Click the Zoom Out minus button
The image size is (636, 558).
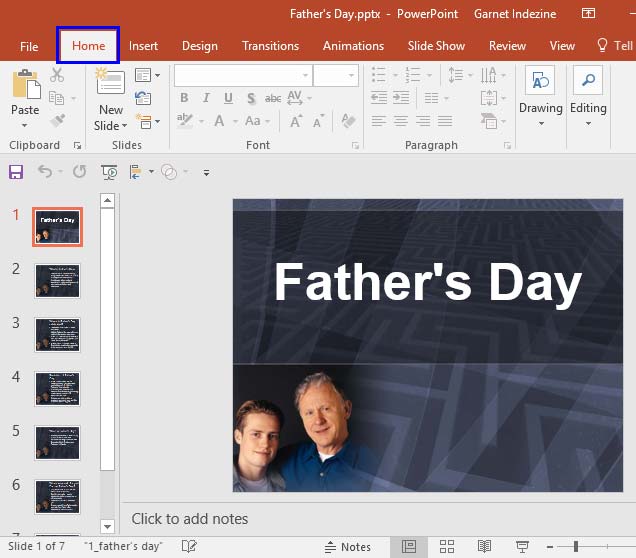tap(550, 547)
